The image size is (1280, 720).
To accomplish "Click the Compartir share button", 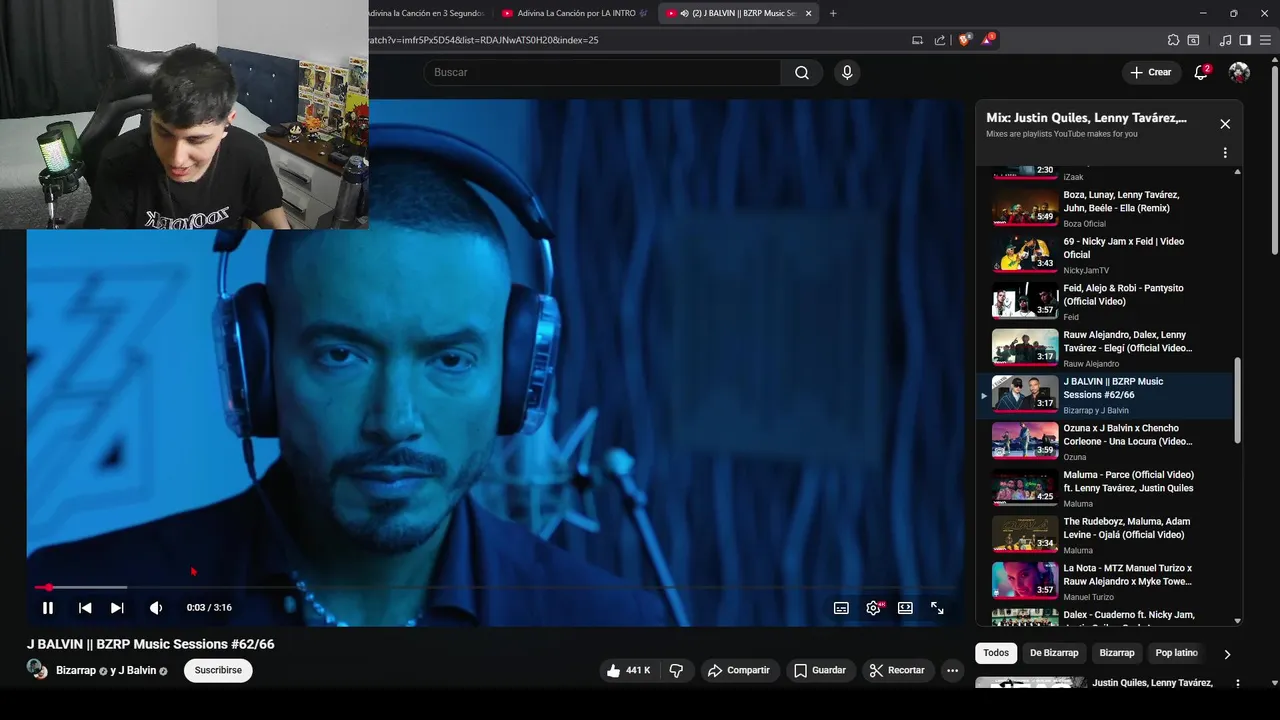I will tap(739, 670).
